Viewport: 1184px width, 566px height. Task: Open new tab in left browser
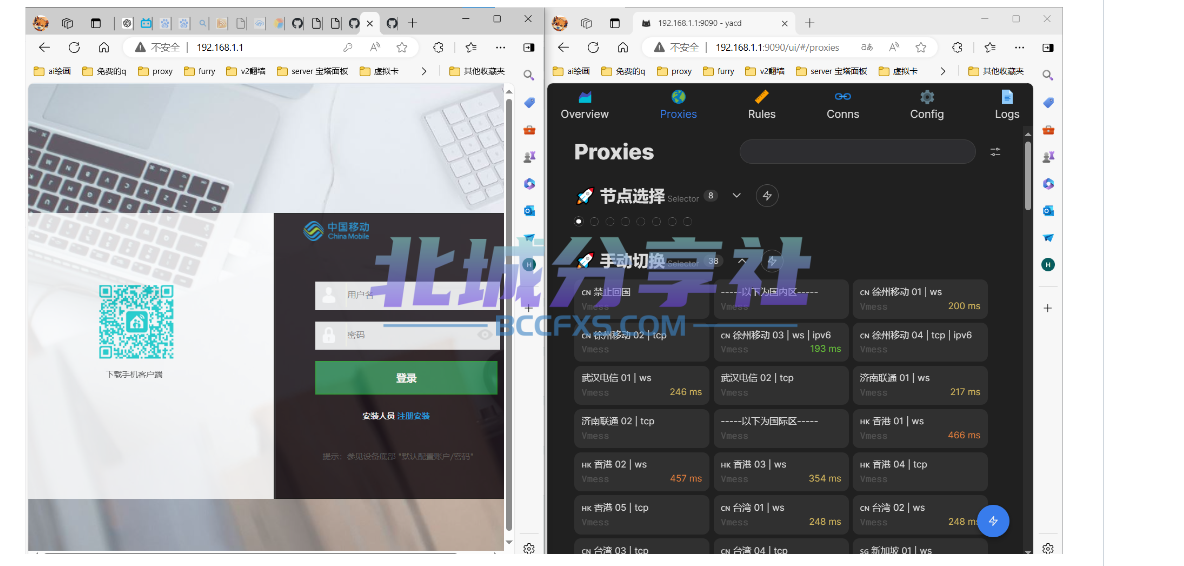coord(412,23)
